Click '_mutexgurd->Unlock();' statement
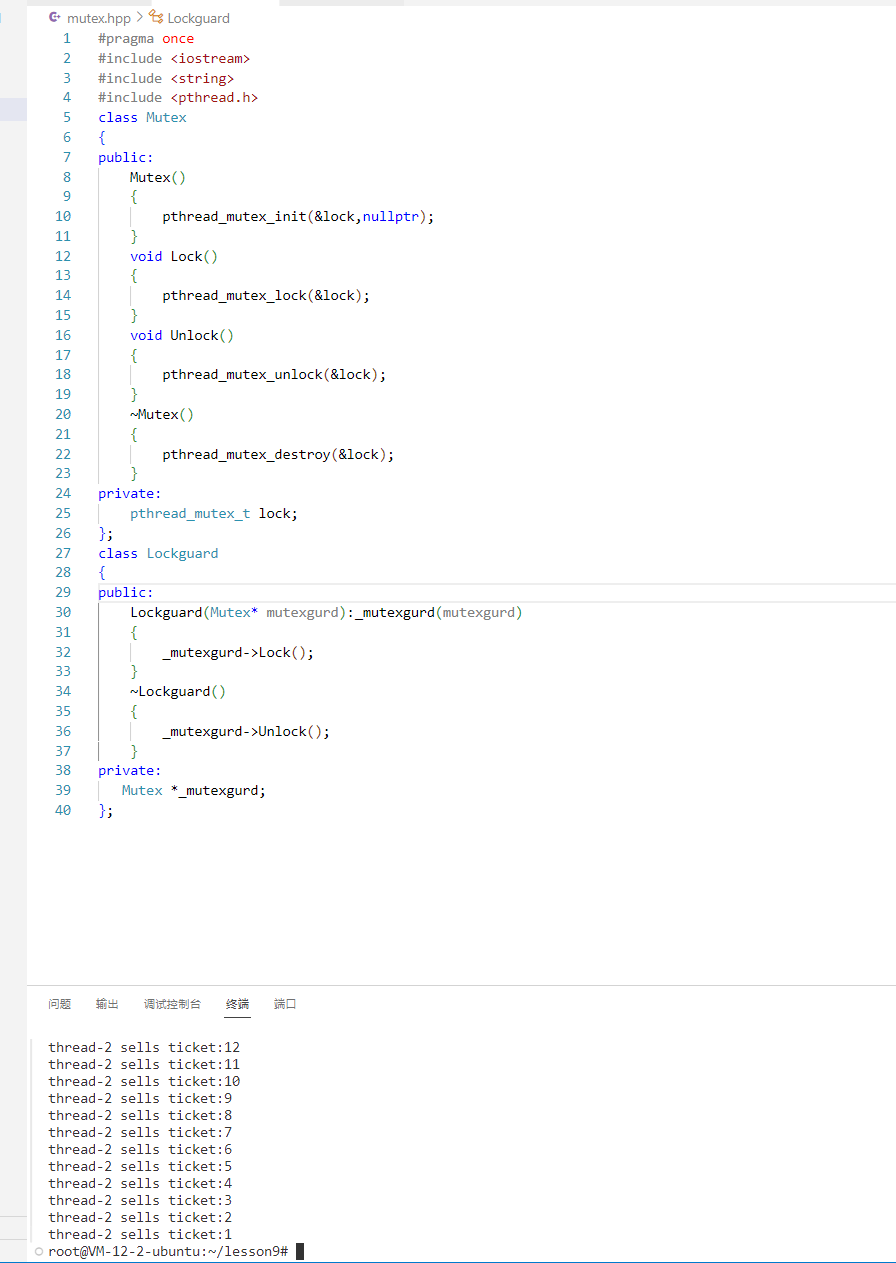The width and height of the screenshot is (896, 1263). (x=246, y=731)
